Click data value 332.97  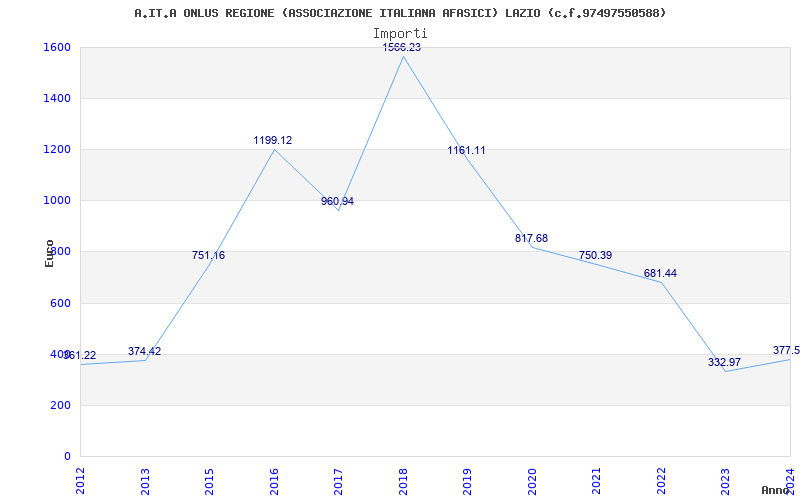(x=724, y=363)
